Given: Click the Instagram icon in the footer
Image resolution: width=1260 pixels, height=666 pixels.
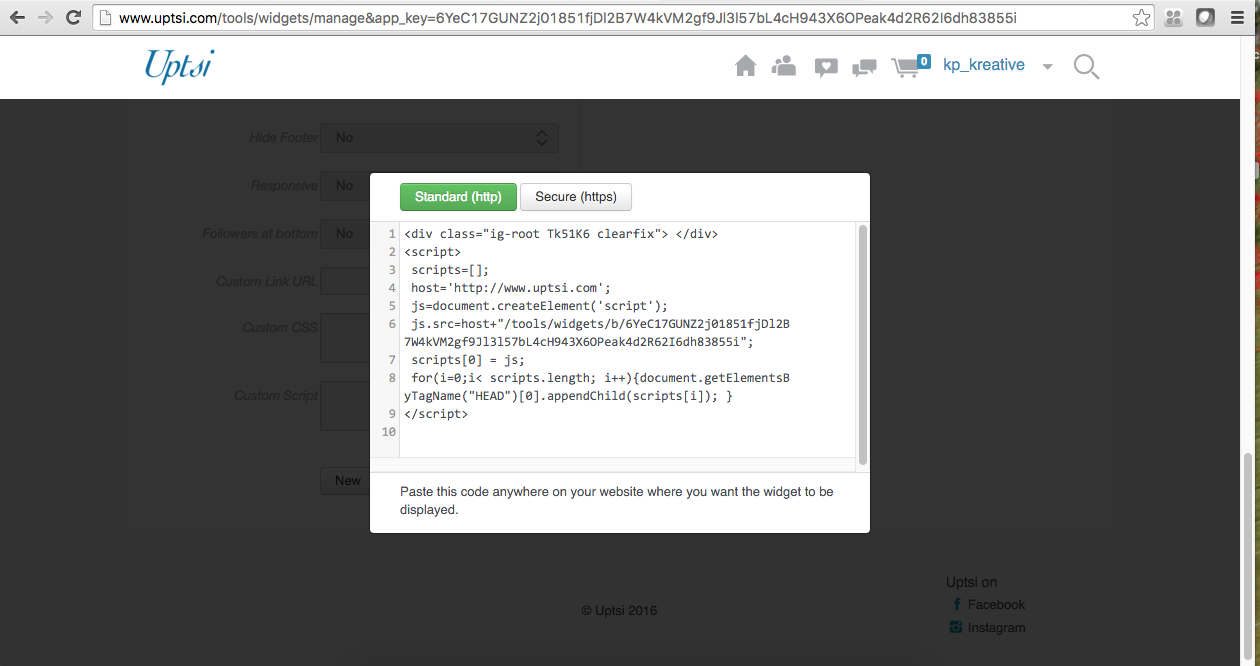Looking at the screenshot, I should (956, 627).
